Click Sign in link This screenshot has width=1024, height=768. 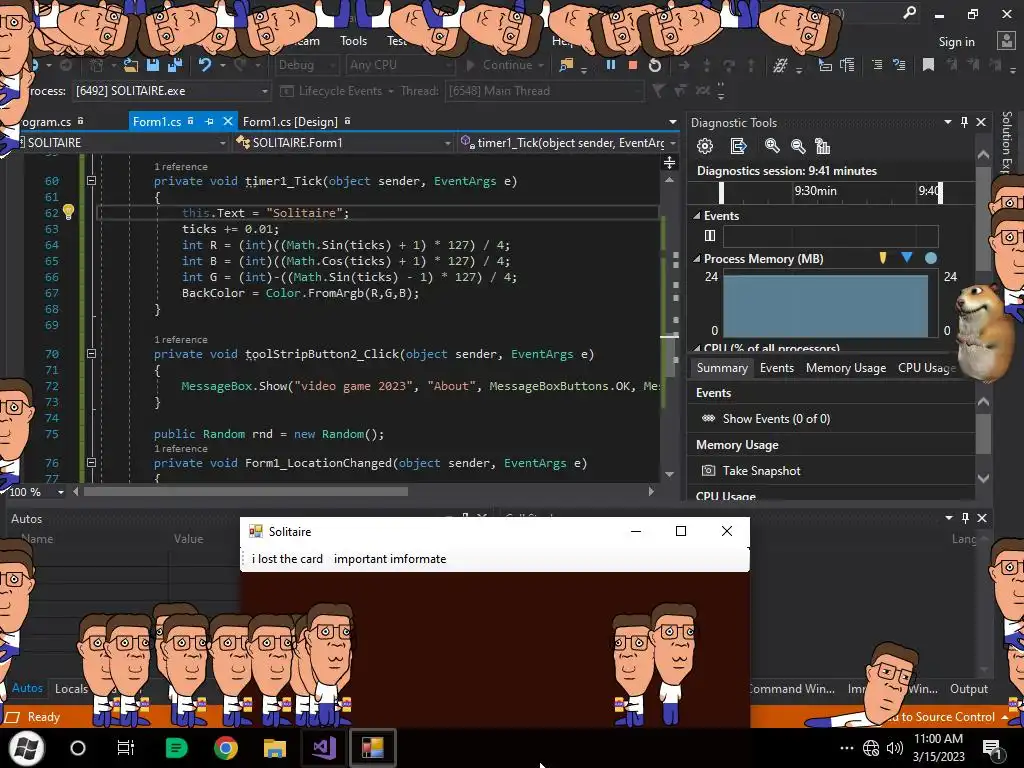[956, 41]
